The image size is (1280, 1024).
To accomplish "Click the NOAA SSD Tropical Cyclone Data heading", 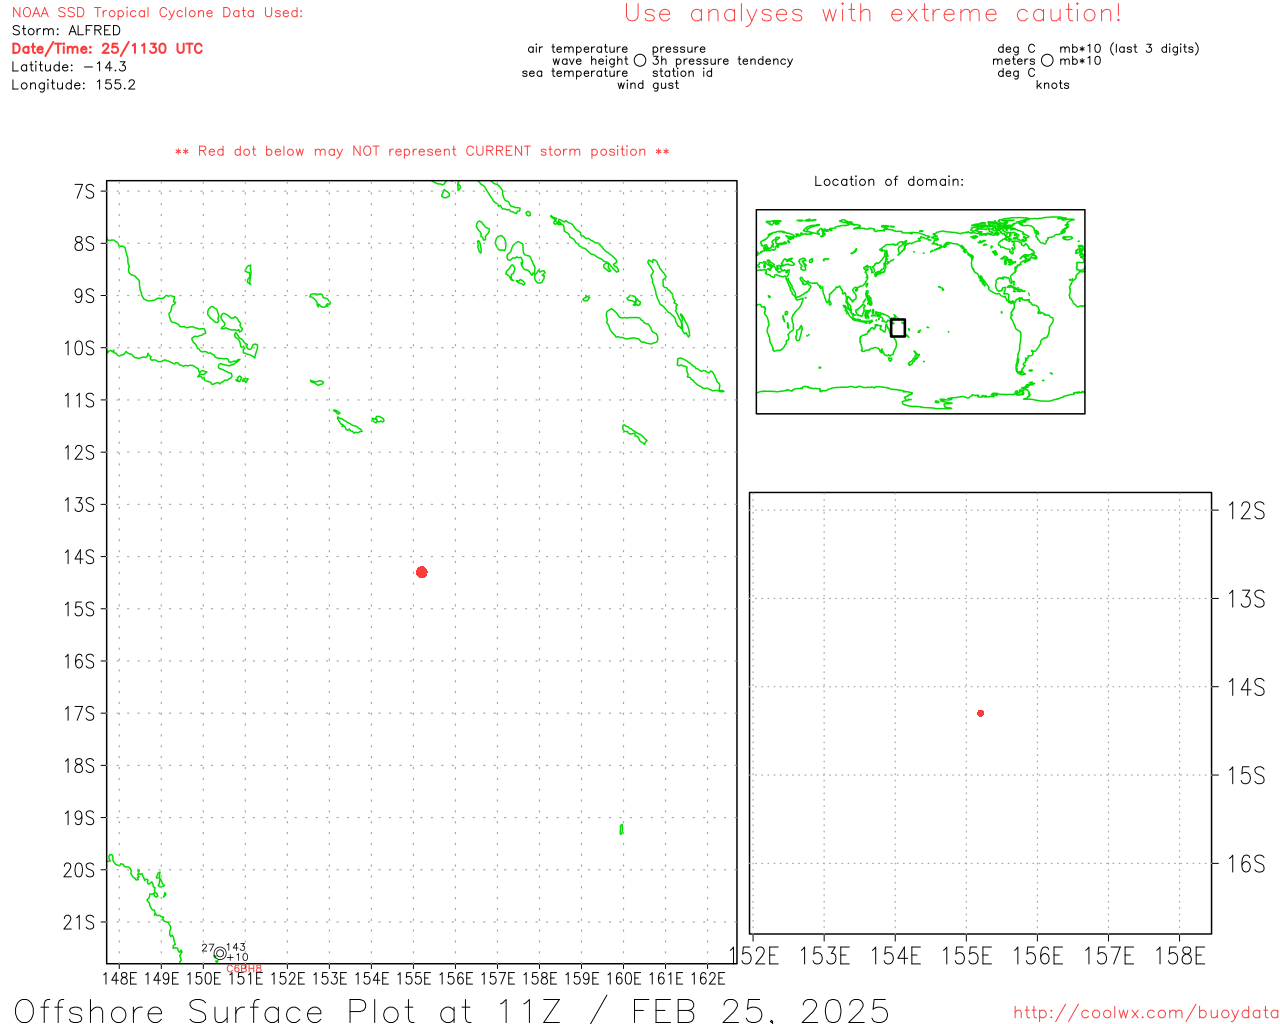I will pyautogui.click(x=157, y=13).
